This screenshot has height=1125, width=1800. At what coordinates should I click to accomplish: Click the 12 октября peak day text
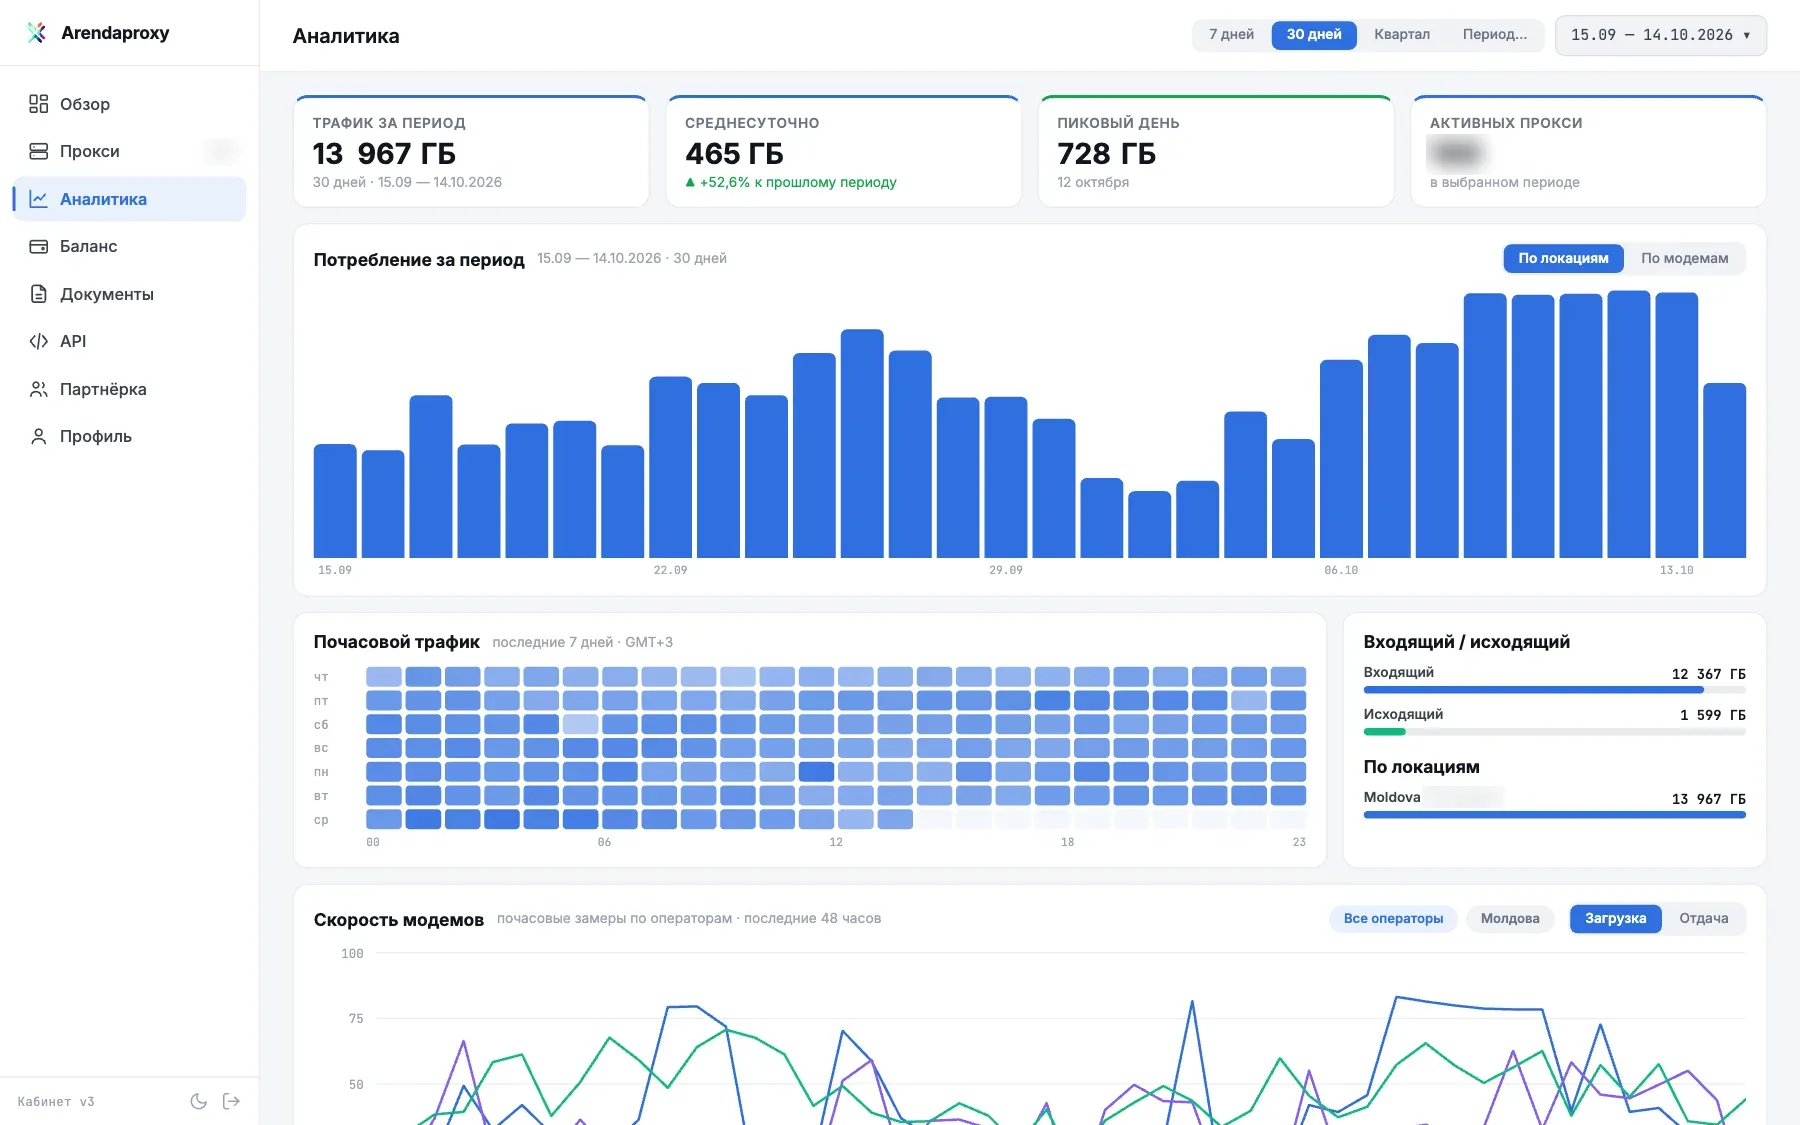tap(1093, 182)
